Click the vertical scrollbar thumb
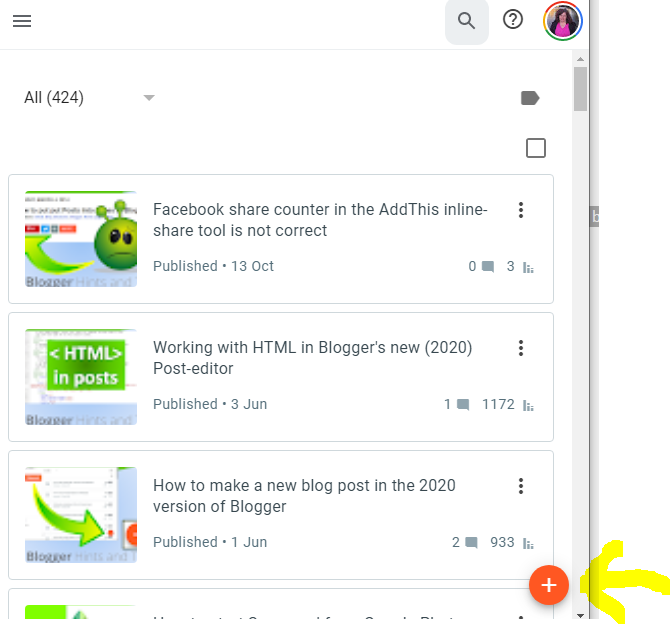Image resolution: width=670 pixels, height=624 pixels. click(x=580, y=89)
